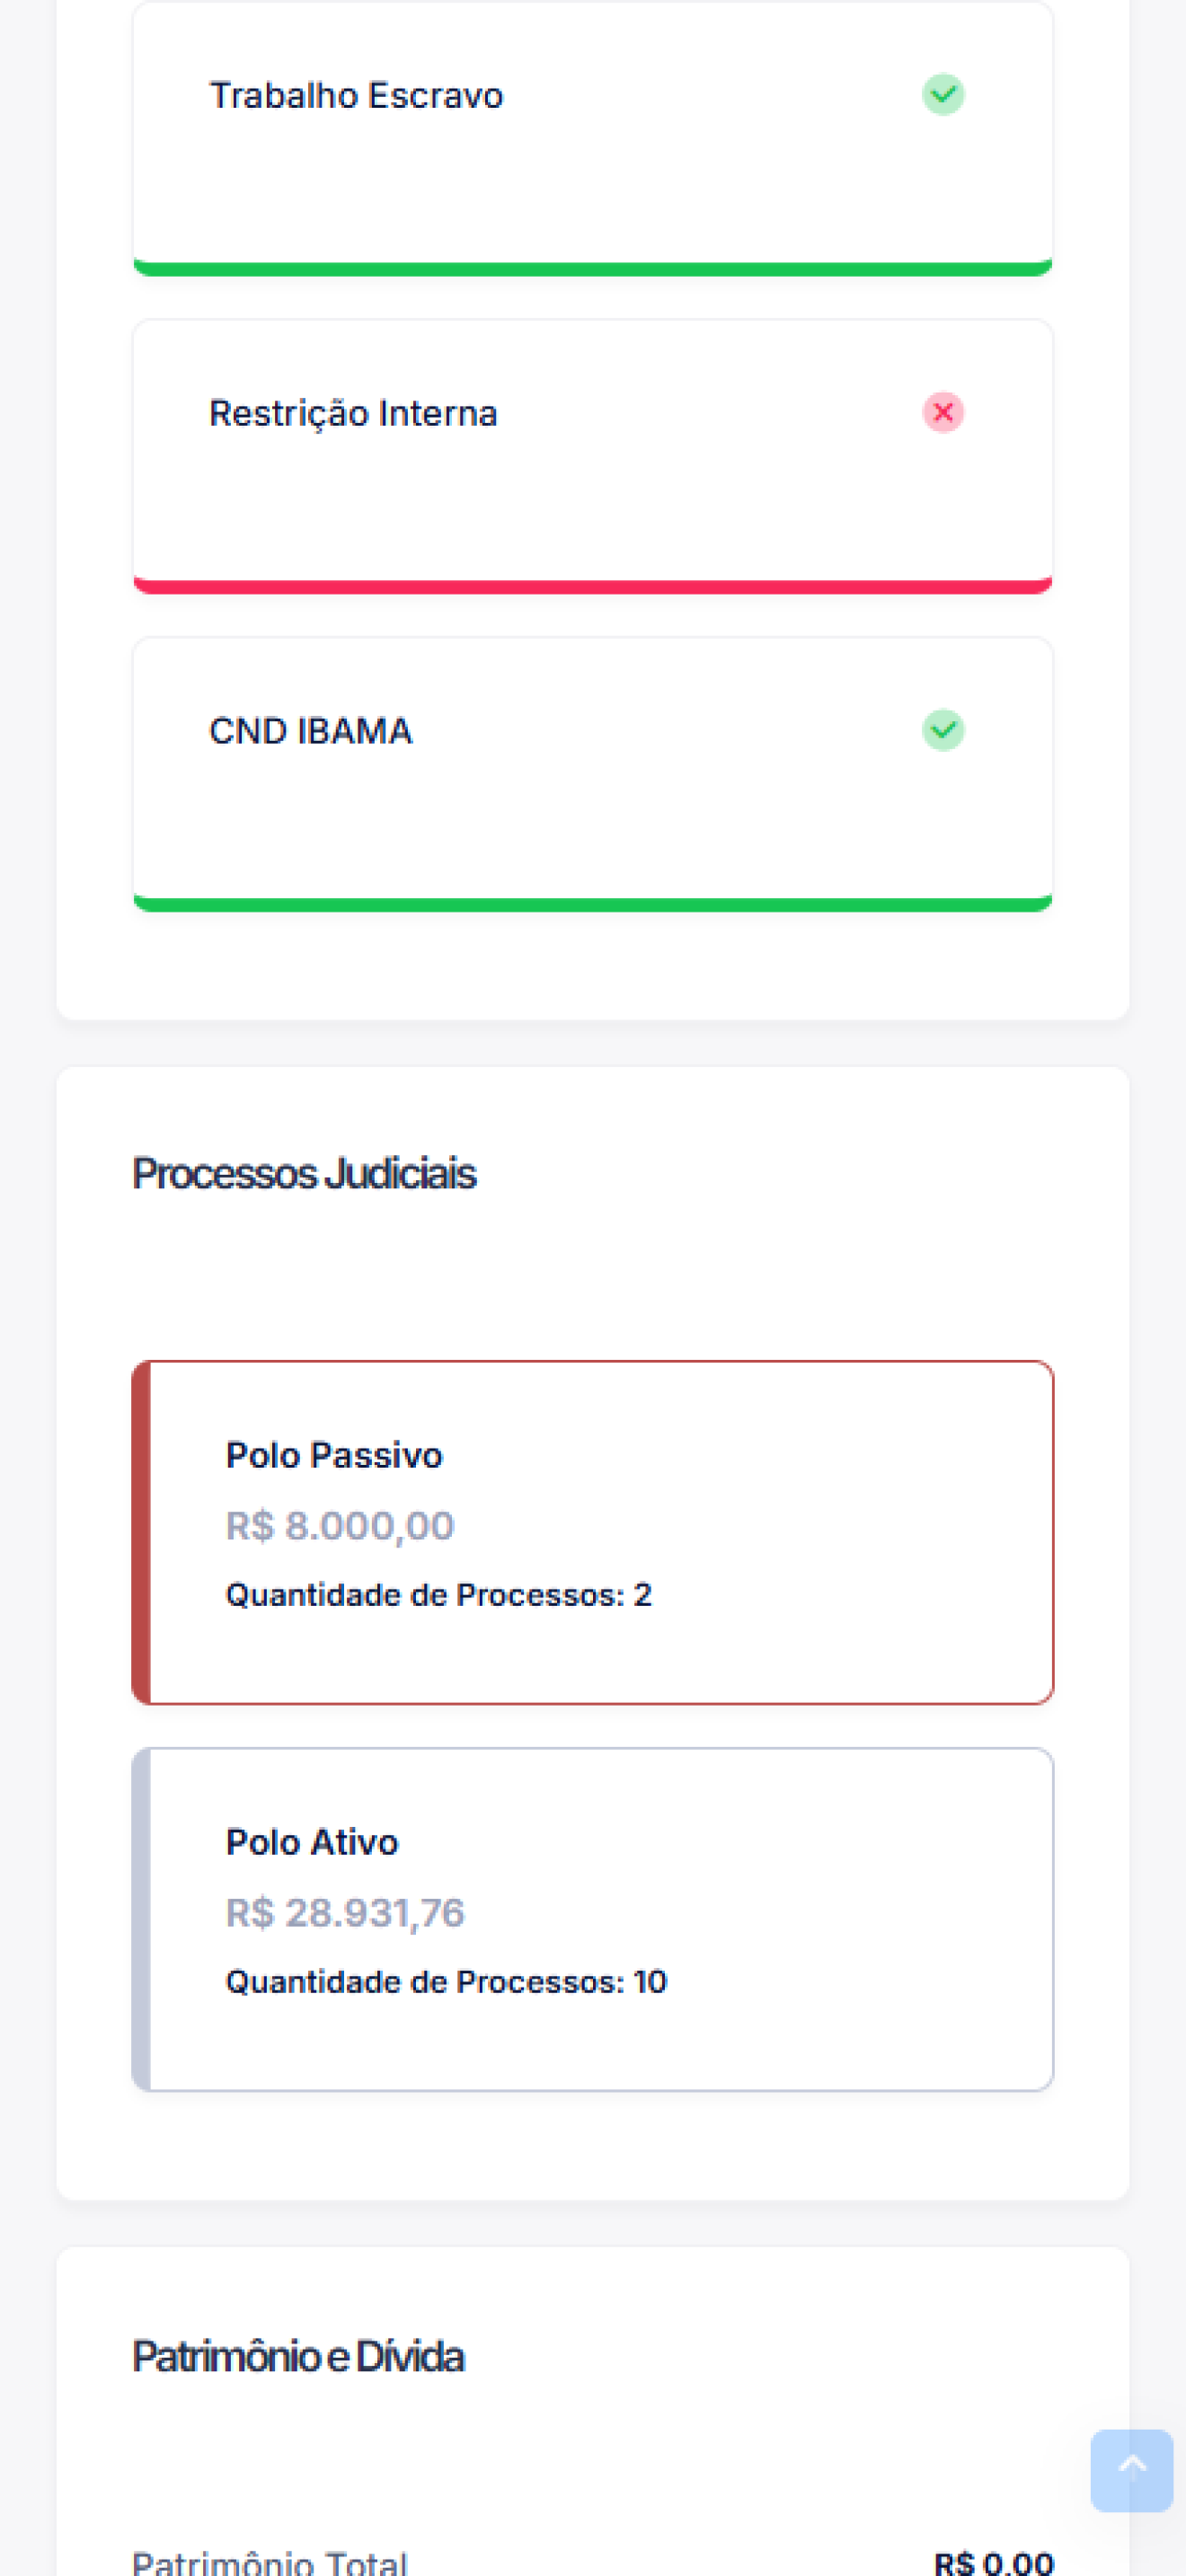
Task: Select the Polo Ativo card
Action: [x=593, y=1919]
